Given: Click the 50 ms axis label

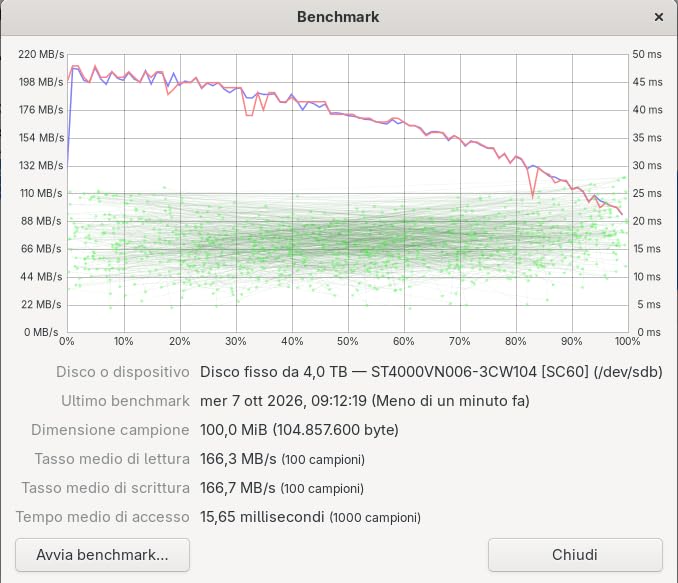Looking at the screenshot, I should click(647, 54).
